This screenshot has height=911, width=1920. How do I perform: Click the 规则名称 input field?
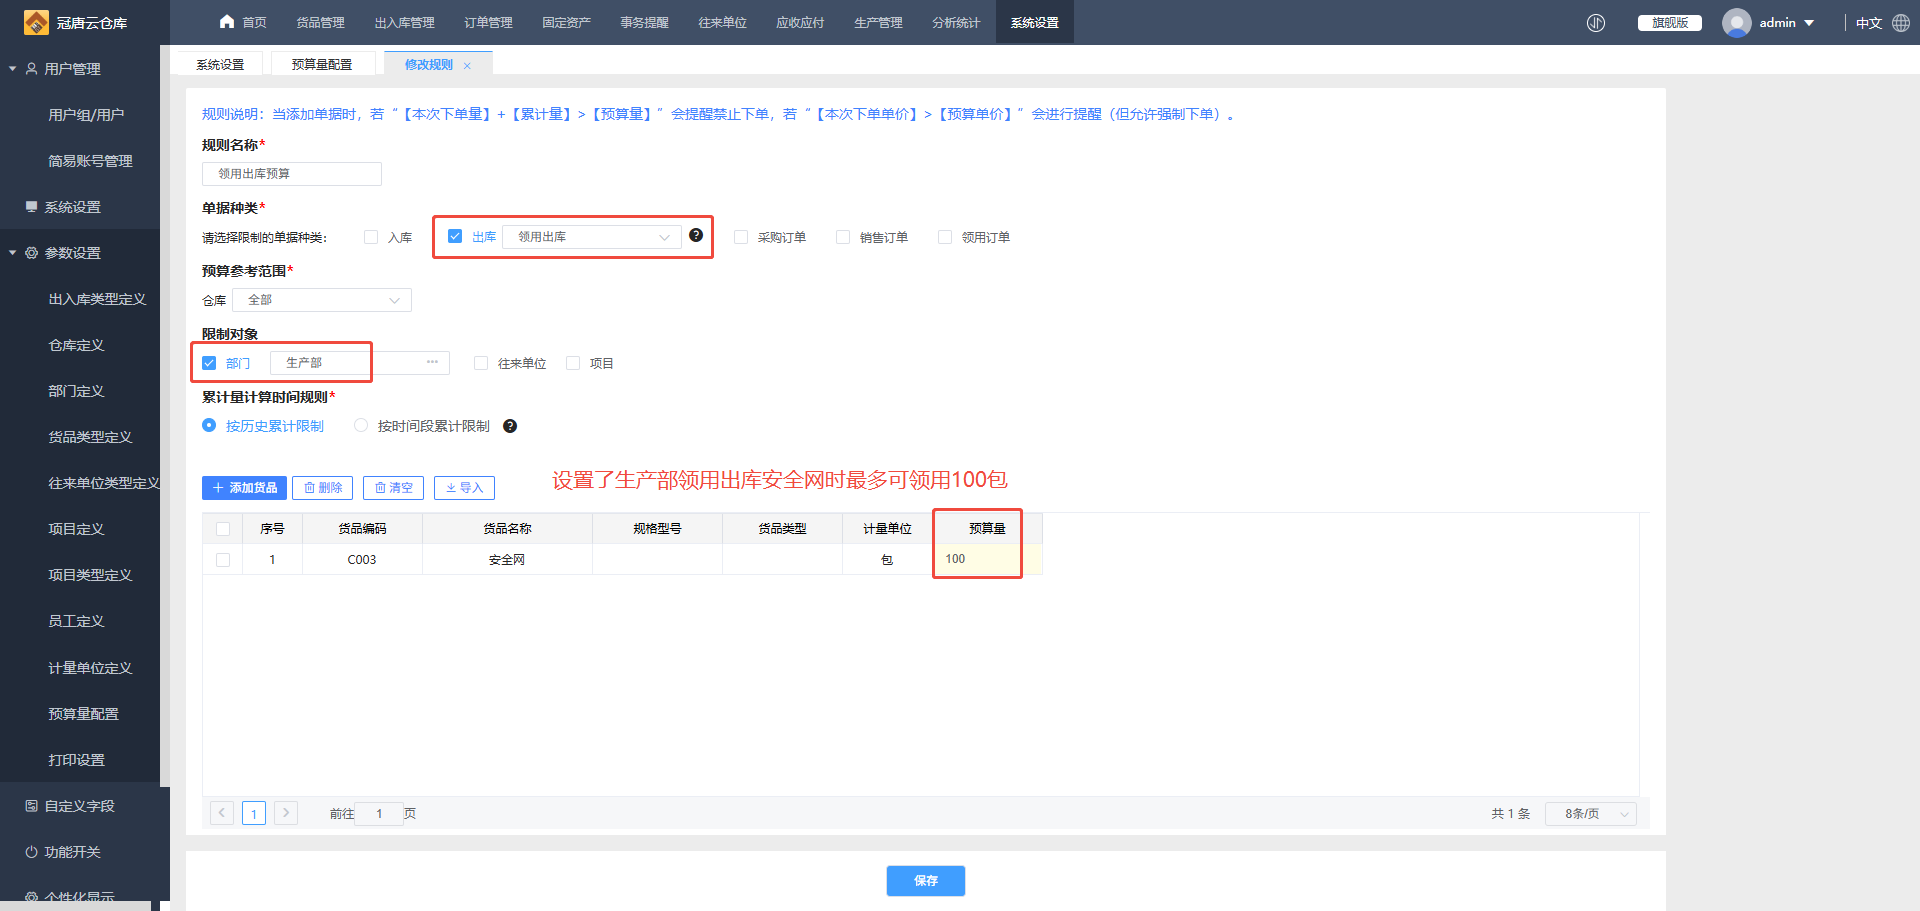[x=292, y=174]
